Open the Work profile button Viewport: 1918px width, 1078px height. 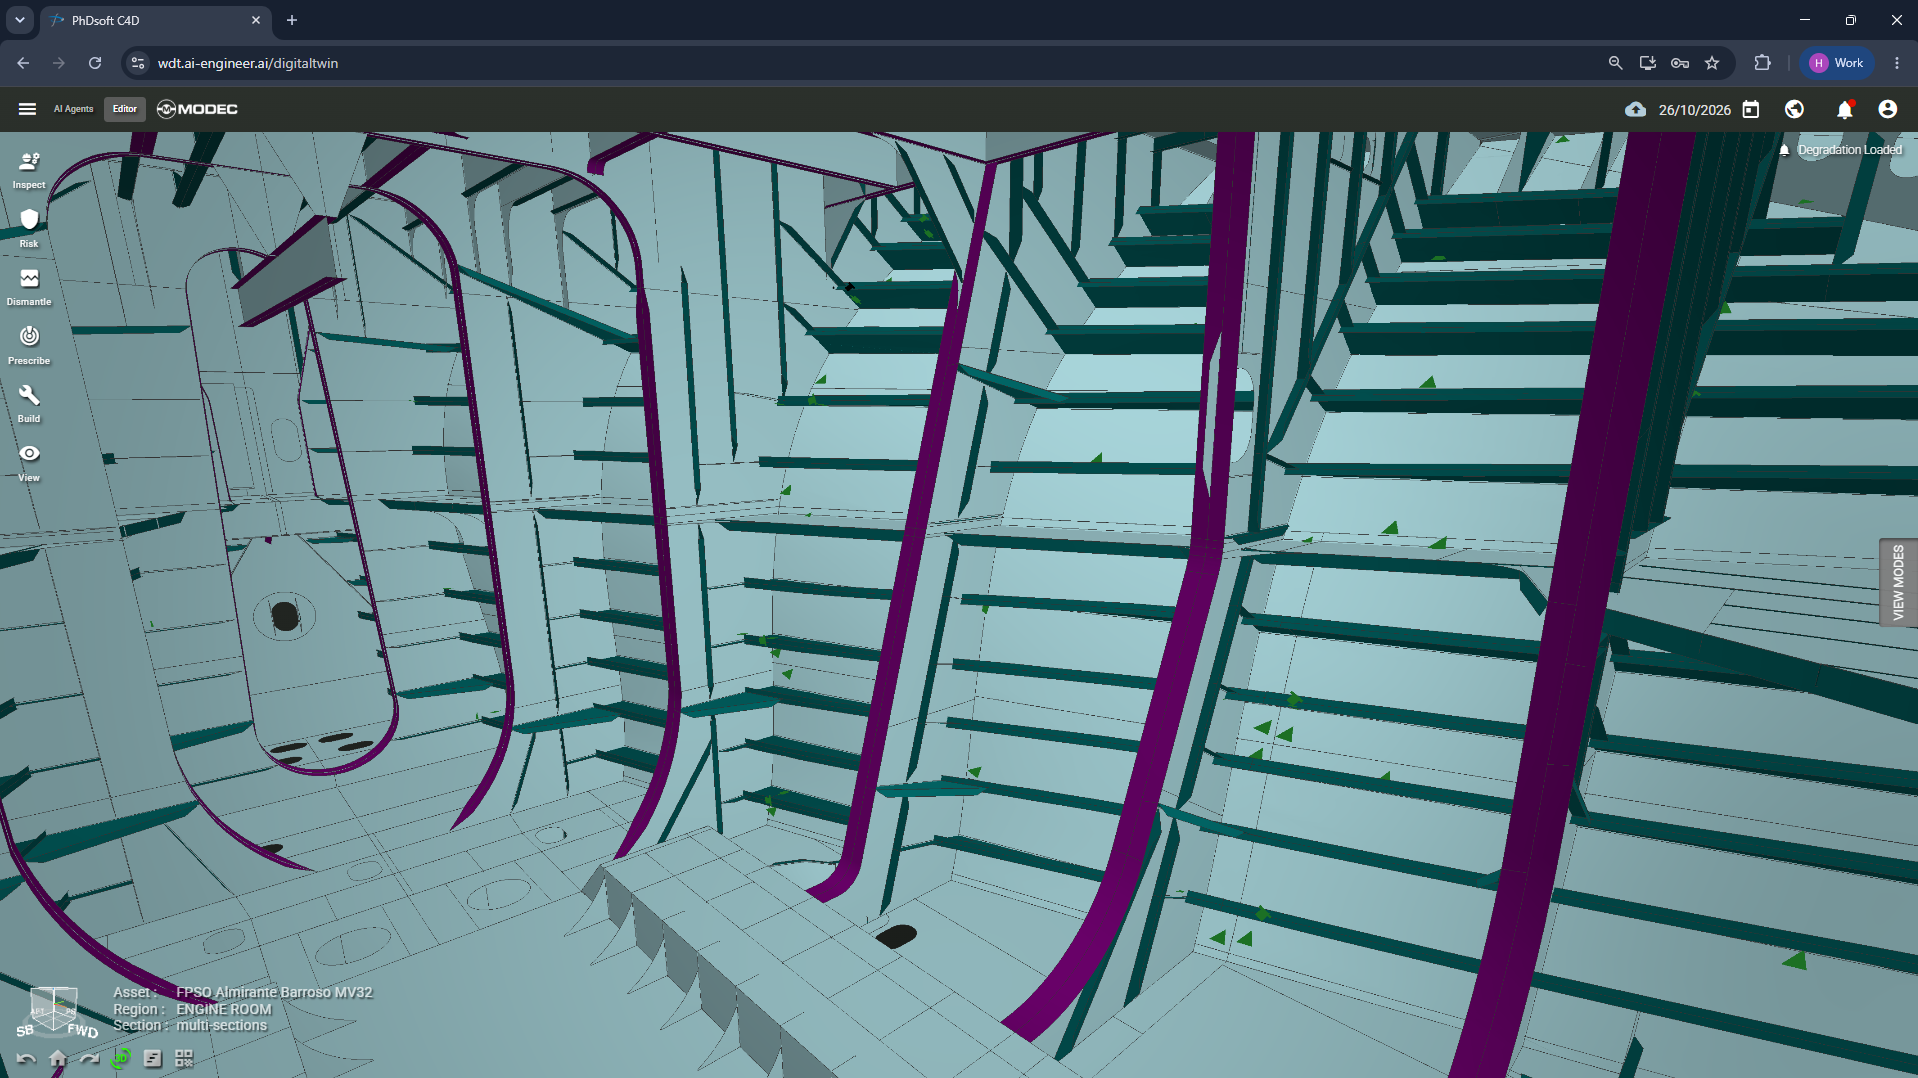(1837, 63)
